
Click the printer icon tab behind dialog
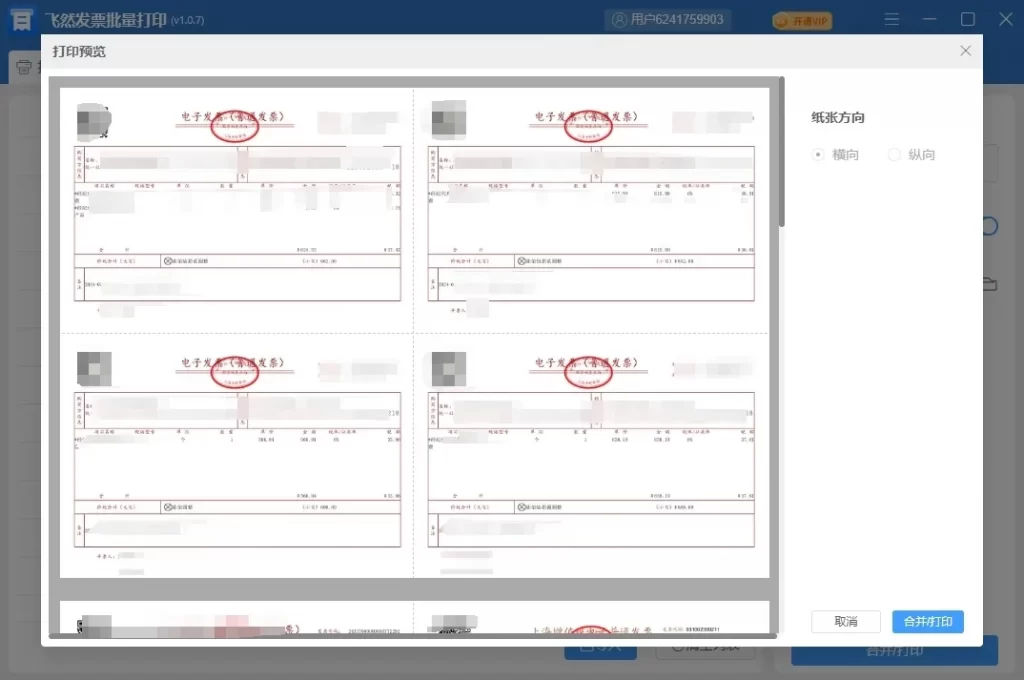[24, 68]
